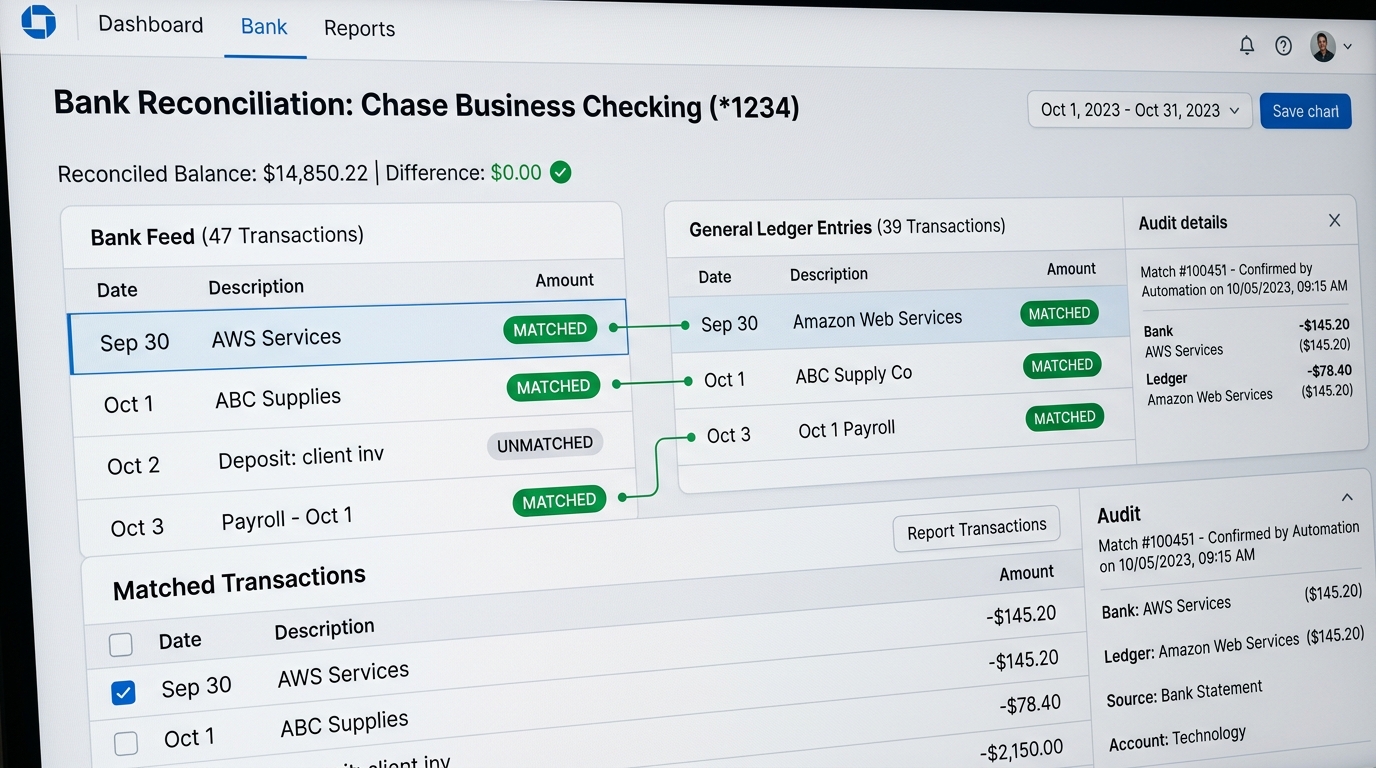Toggle the select-all checkbox in Matched Transactions
Viewport: 1376px width, 768px height.
point(120,645)
